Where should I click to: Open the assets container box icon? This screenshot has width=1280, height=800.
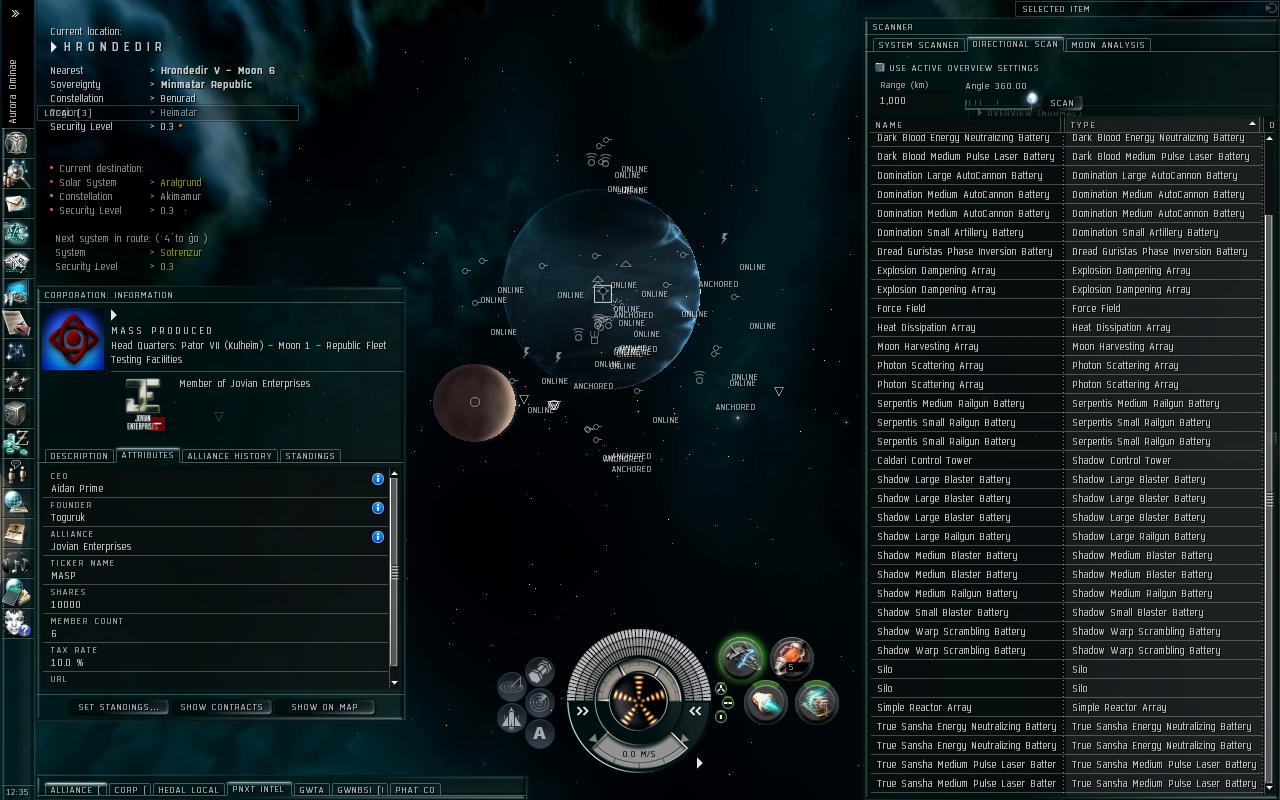pyautogui.click(x=16, y=413)
